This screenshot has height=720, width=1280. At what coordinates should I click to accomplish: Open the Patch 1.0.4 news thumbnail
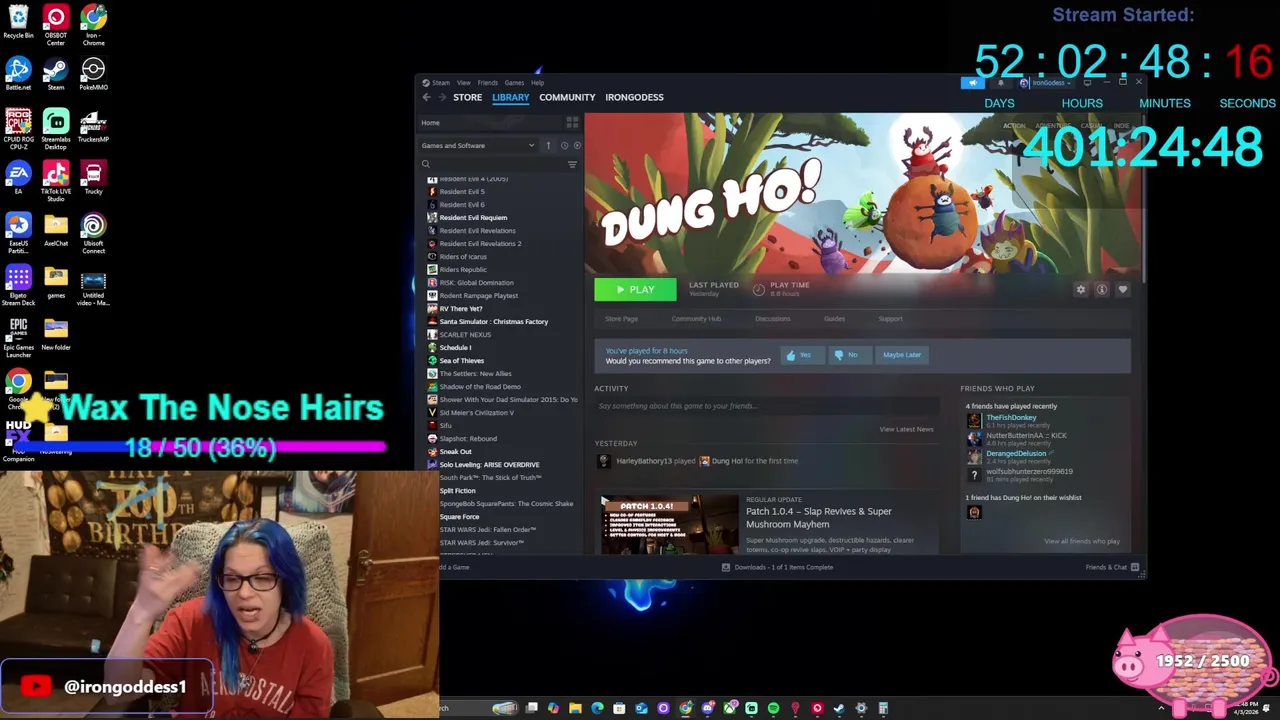click(670, 524)
